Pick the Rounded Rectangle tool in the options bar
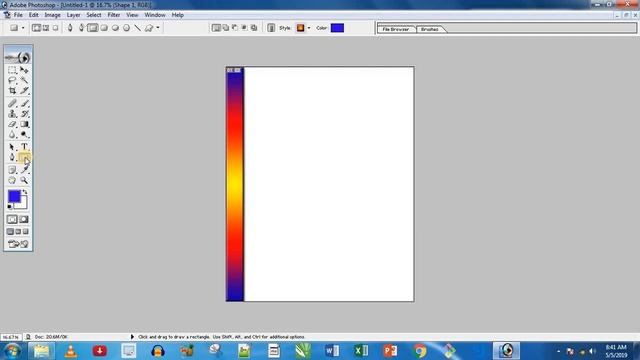Image resolution: width=640 pixels, height=360 pixels. coord(104,28)
